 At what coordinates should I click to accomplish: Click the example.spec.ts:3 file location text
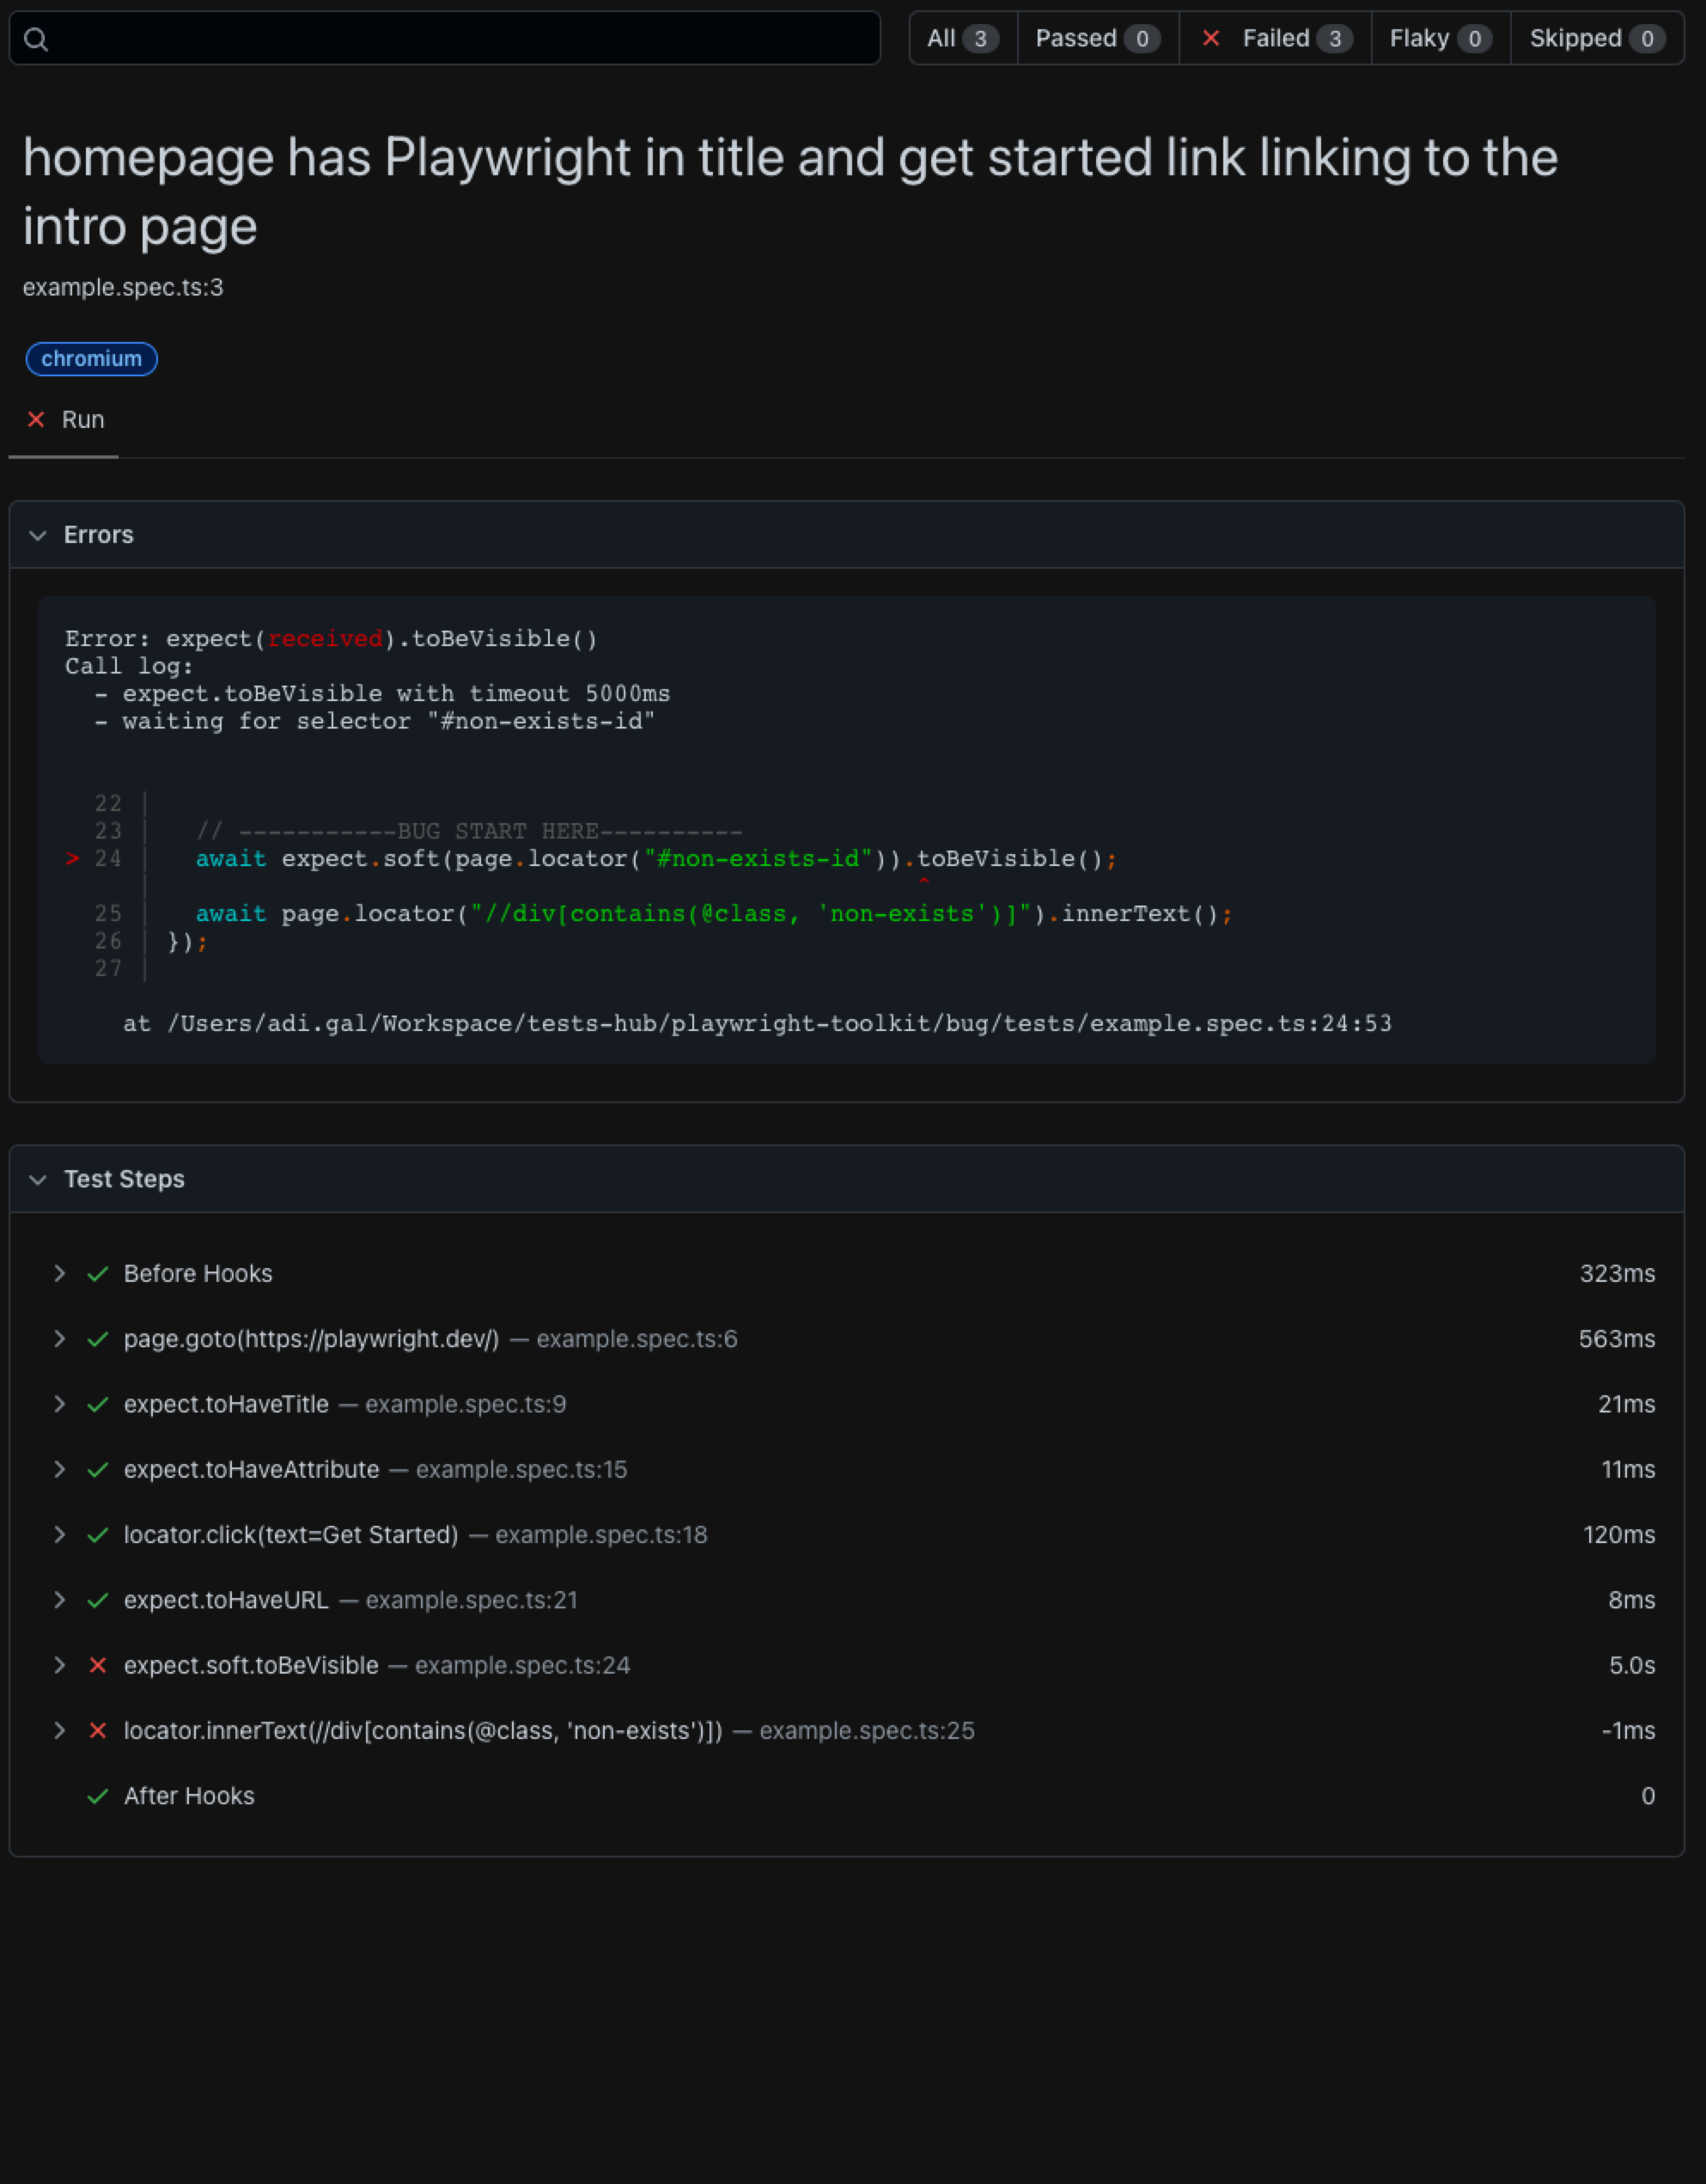[x=123, y=288]
